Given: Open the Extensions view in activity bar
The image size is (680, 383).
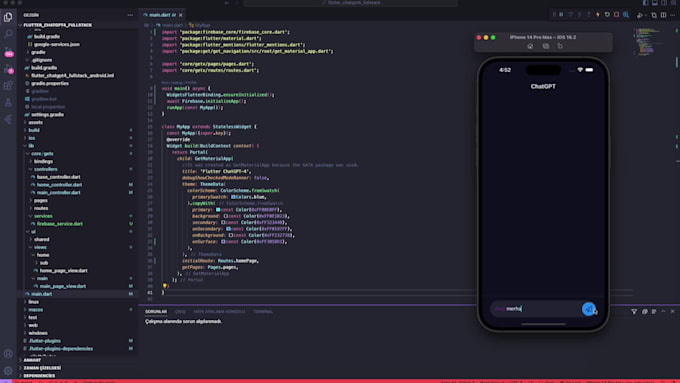Looking at the screenshot, I should [x=8, y=85].
